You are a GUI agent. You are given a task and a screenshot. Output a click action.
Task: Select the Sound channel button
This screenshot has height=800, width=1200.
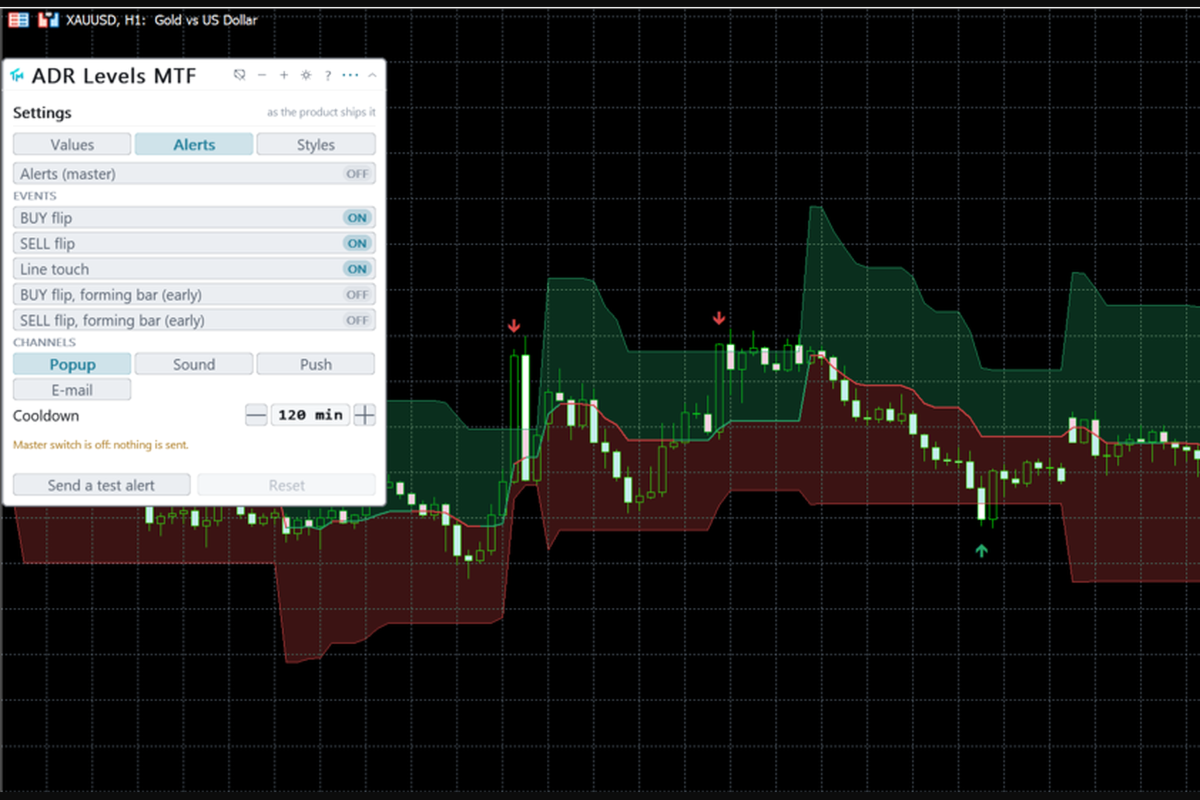(x=194, y=364)
